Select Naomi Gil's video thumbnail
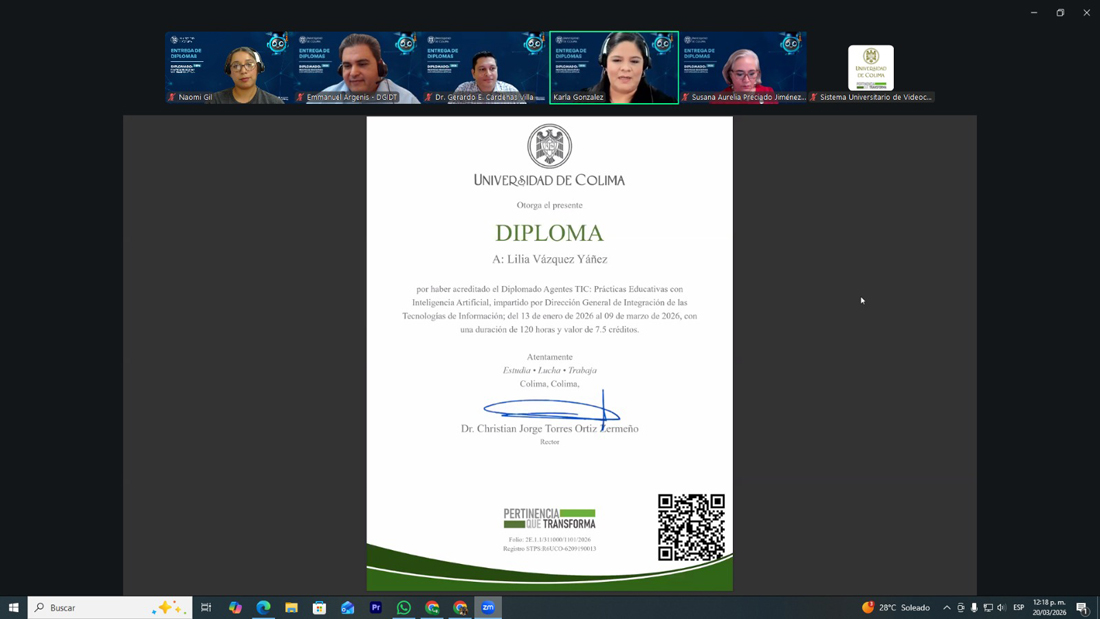 (x=229, y=67)
